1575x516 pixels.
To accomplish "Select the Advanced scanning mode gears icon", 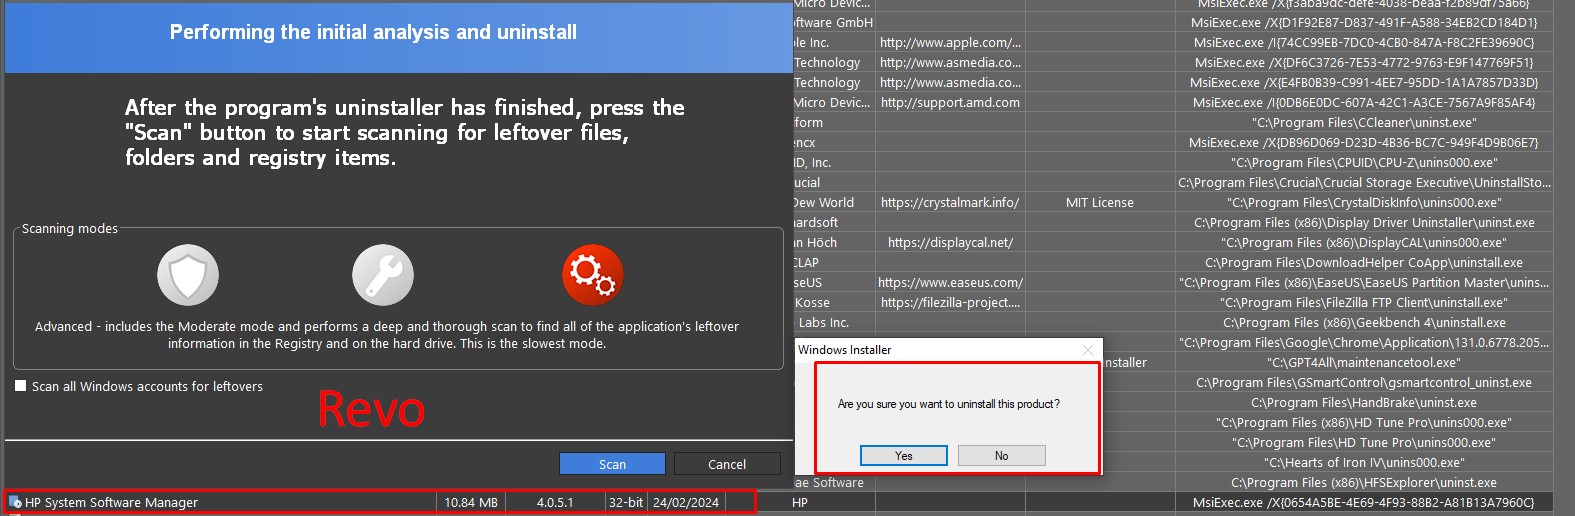I will [x=593, y=275].
